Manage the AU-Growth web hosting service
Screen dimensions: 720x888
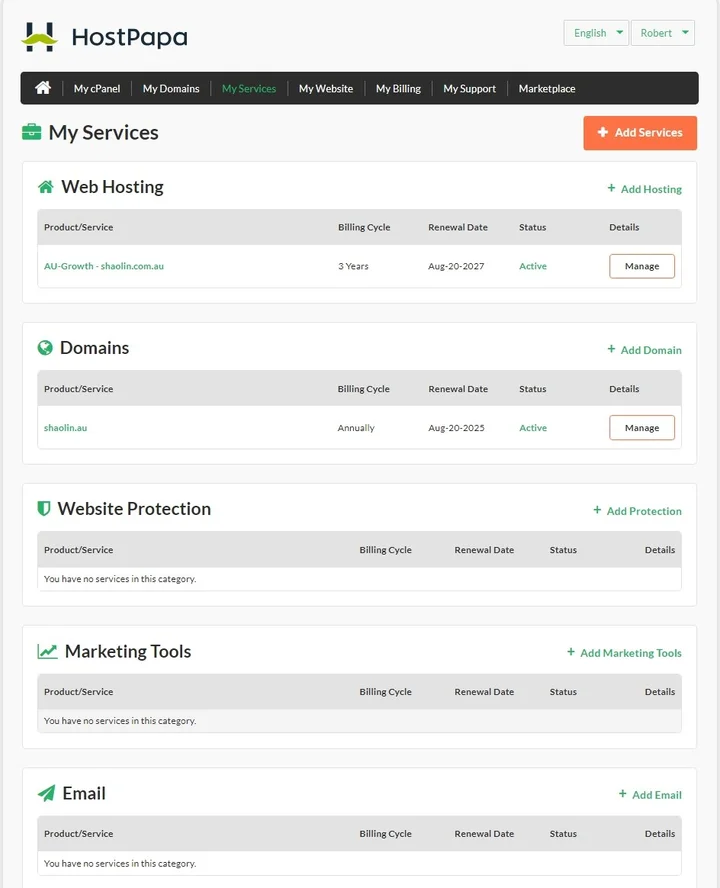[x=642, y=266]
